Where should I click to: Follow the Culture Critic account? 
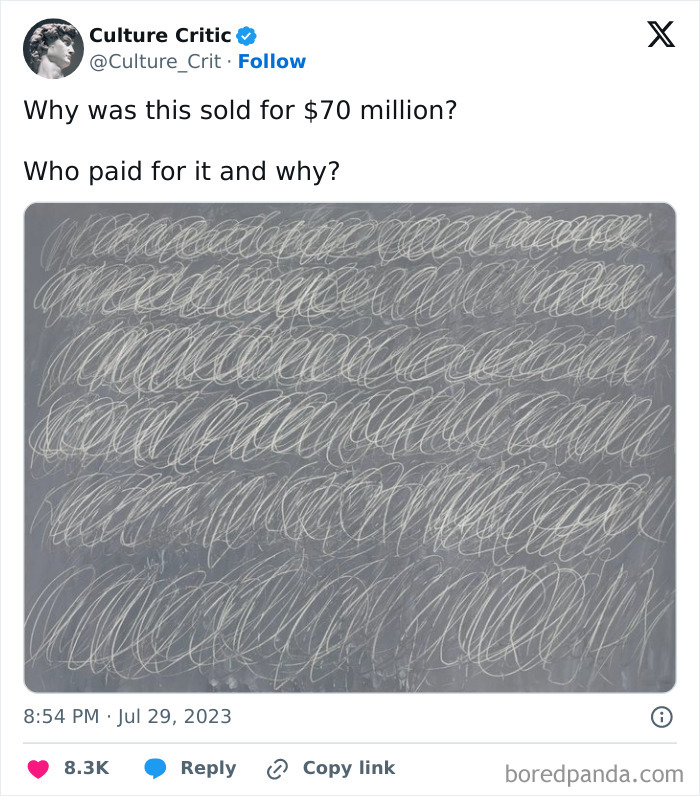point(272,61)
